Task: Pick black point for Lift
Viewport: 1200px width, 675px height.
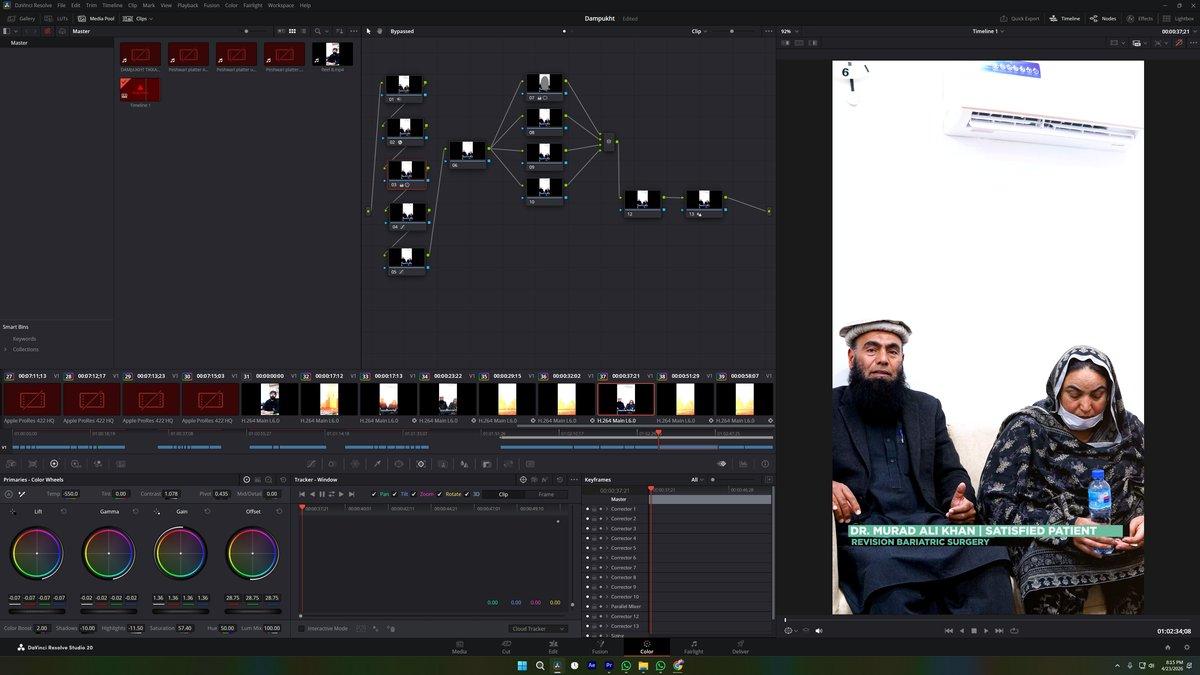Action: click(x=12, y=511)
